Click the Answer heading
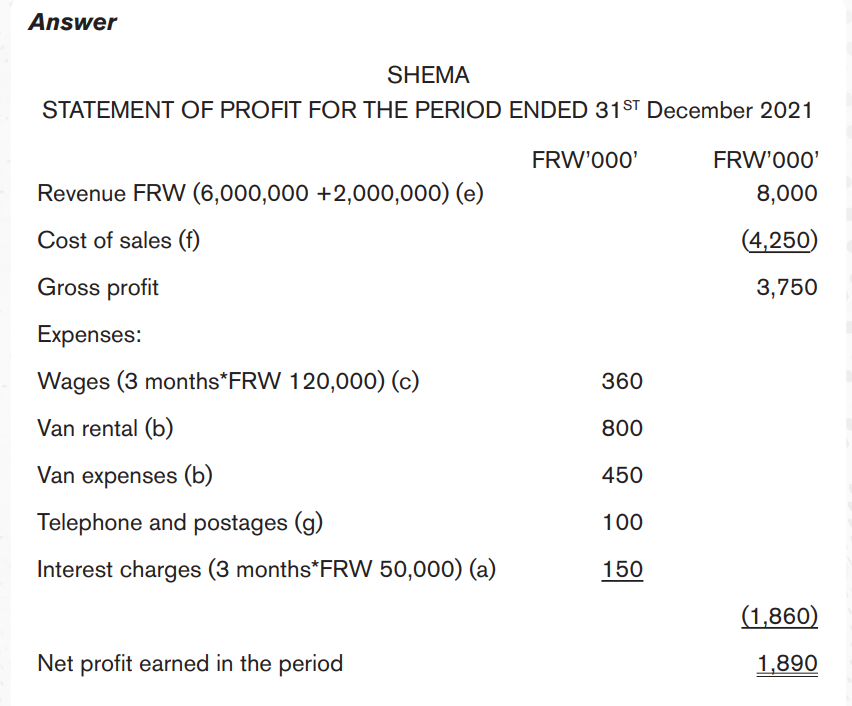The image size is (852, 706). [72, 22]
